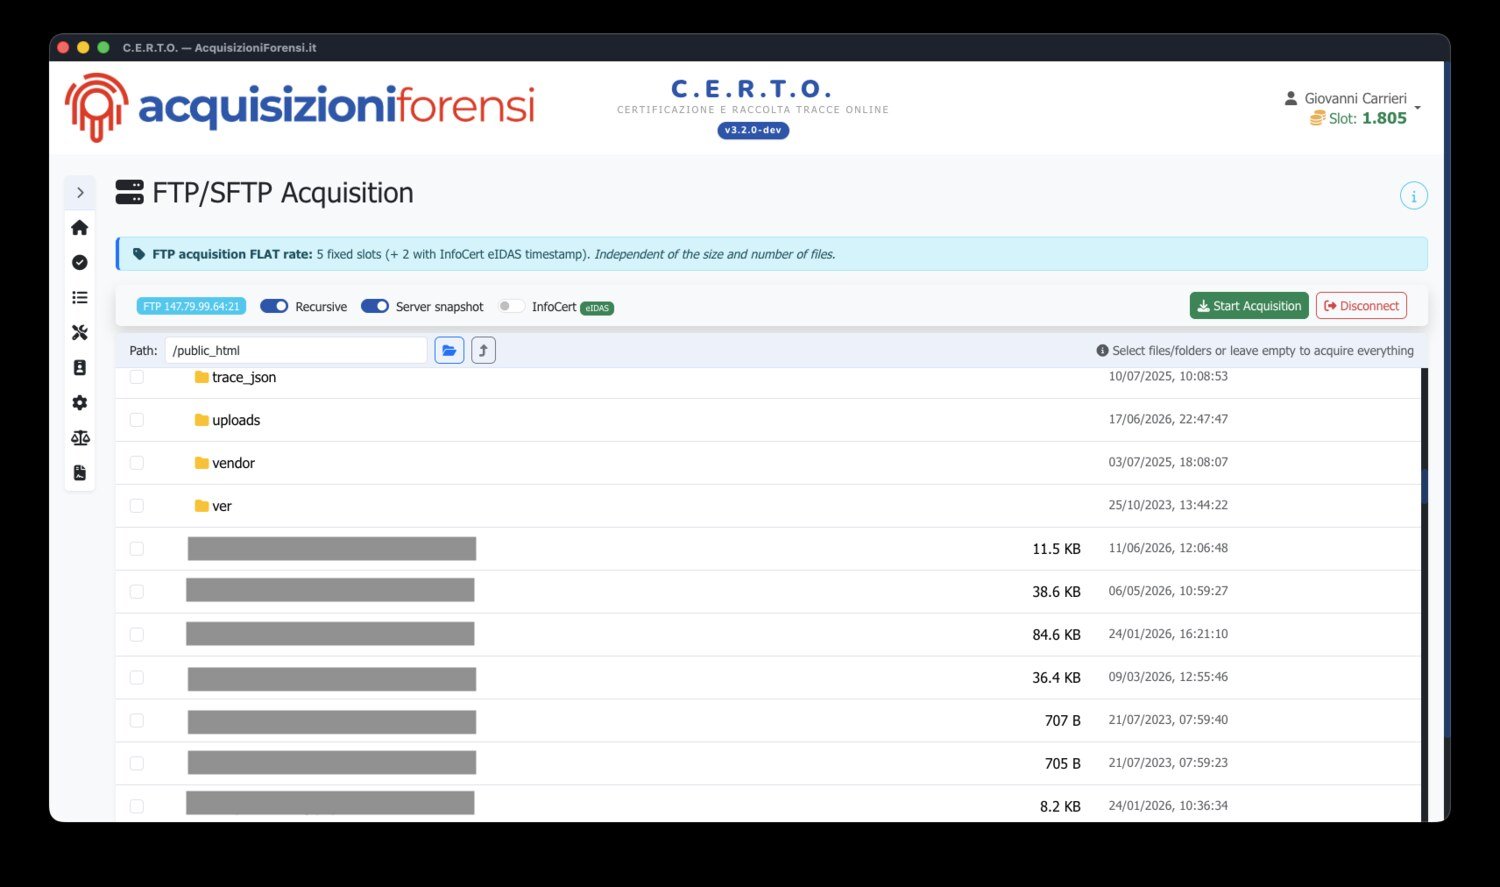Click the C.E.R.T.O. header title
1500x887 pixels.
[752, 89]
